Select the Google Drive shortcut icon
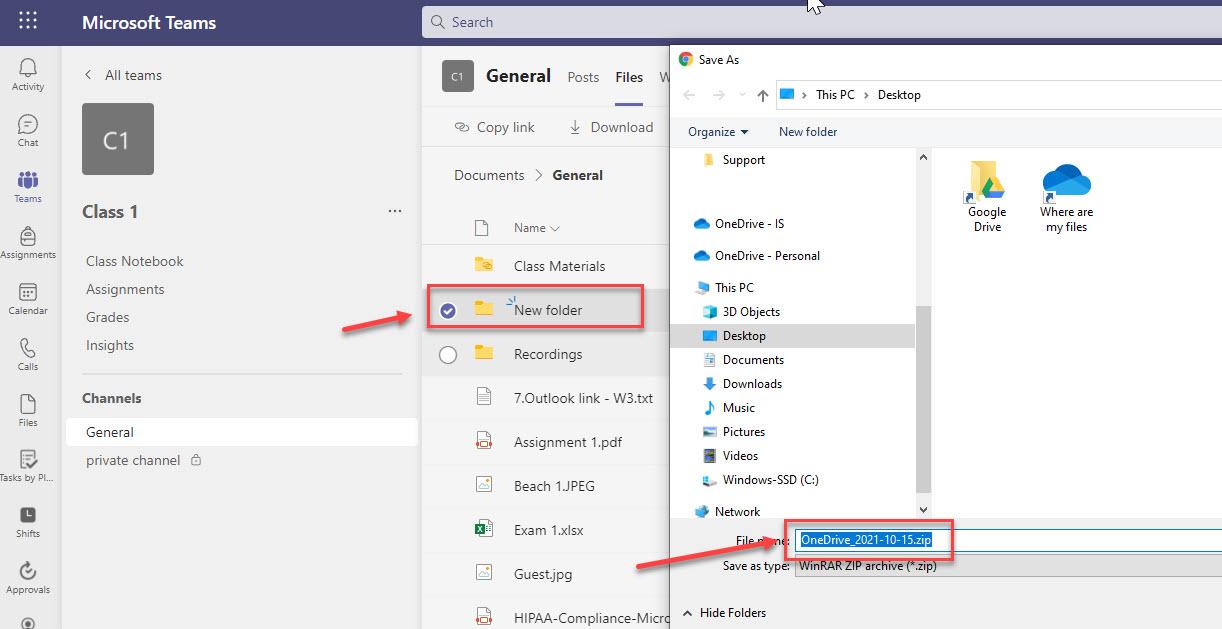The height and width of the screenshot is (629, 1222). 987,196
